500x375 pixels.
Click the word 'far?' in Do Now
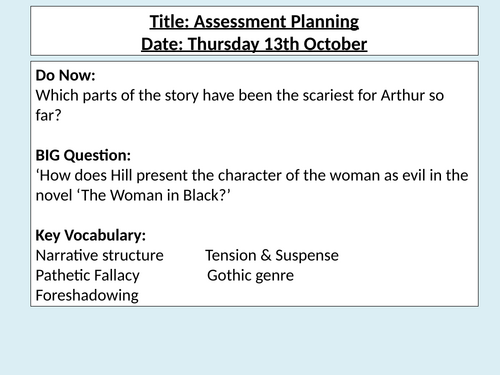coord(48,115)
